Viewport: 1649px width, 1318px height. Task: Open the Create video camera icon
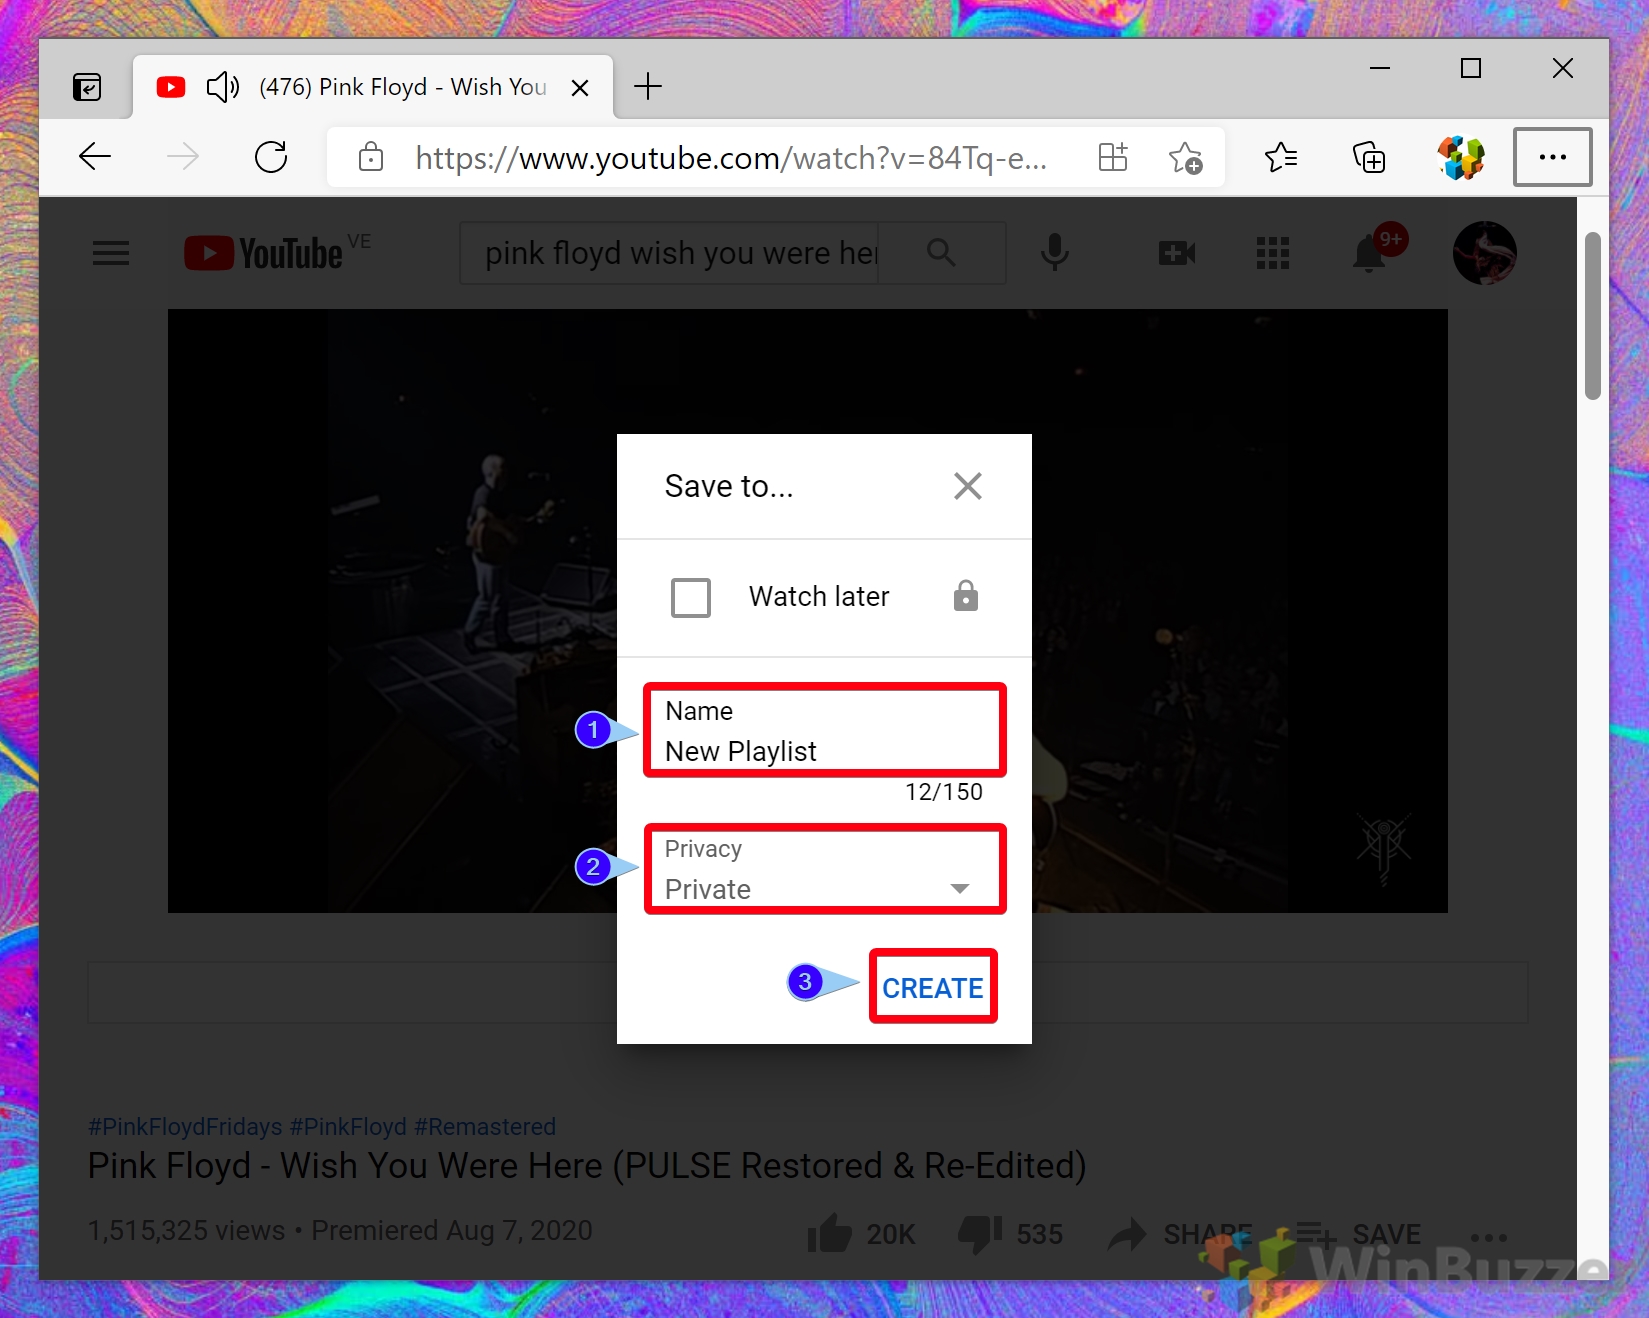point(1177,253)
